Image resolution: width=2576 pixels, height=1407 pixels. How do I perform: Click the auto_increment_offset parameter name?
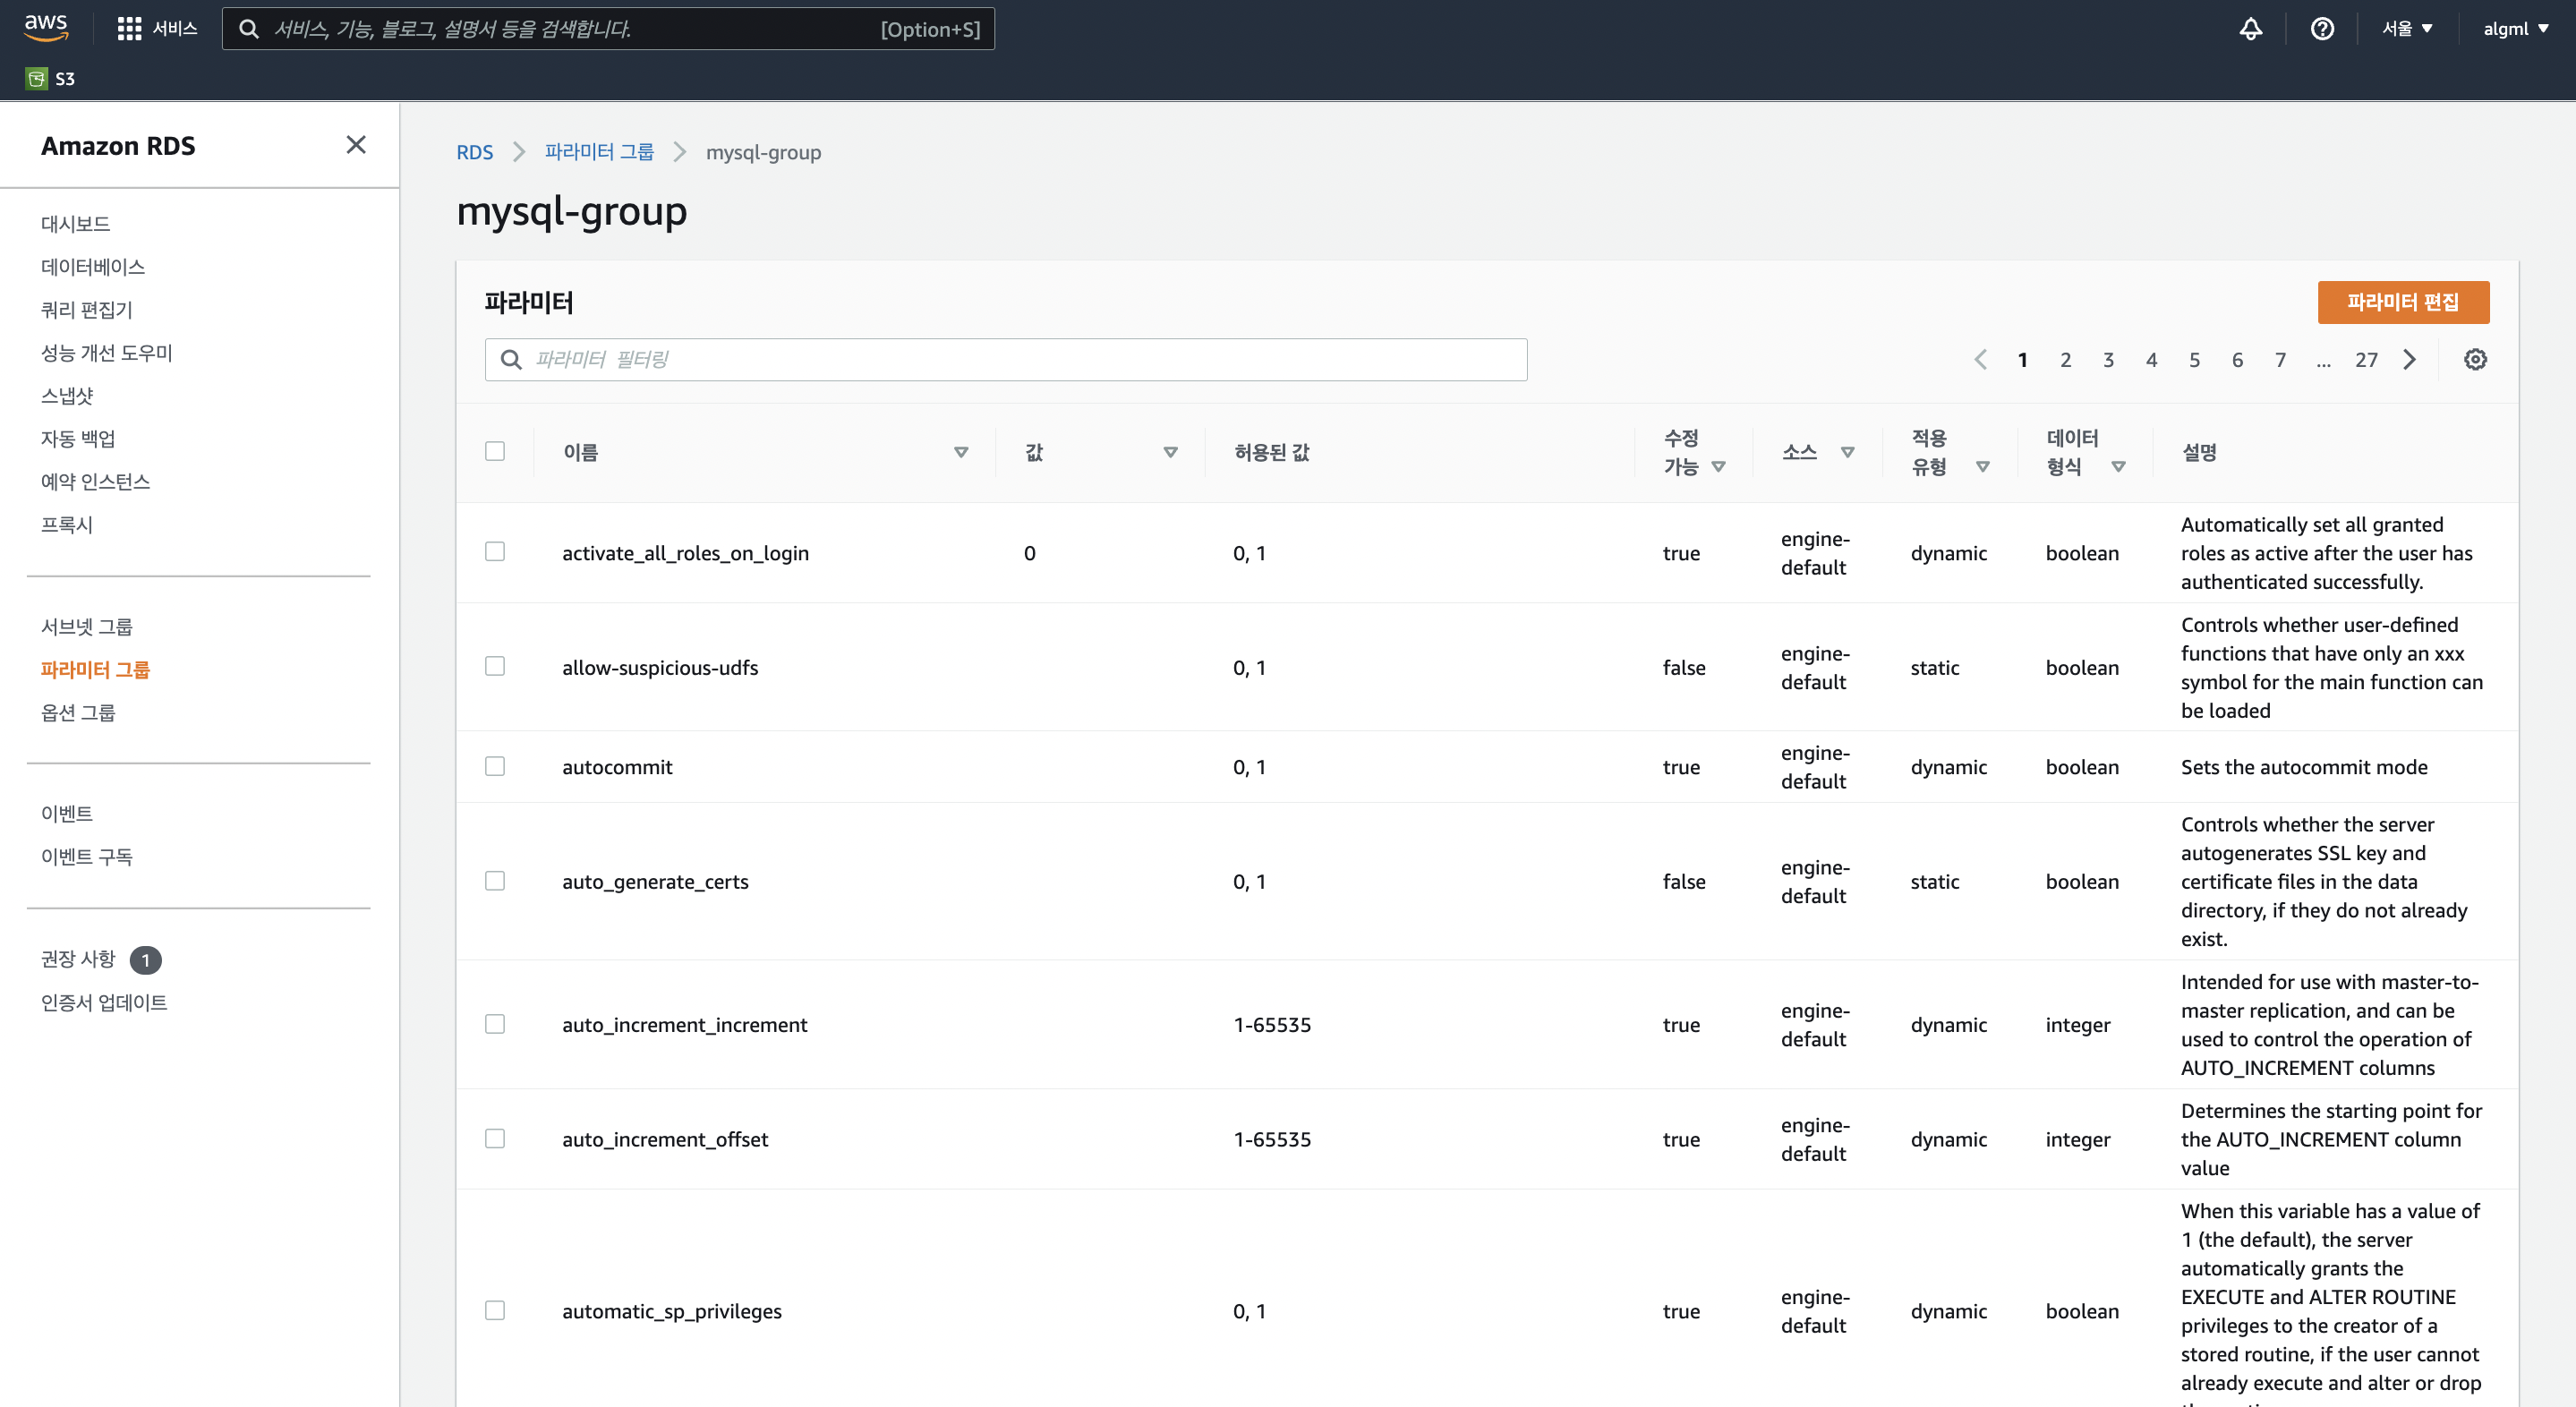tap(665, 1139)
